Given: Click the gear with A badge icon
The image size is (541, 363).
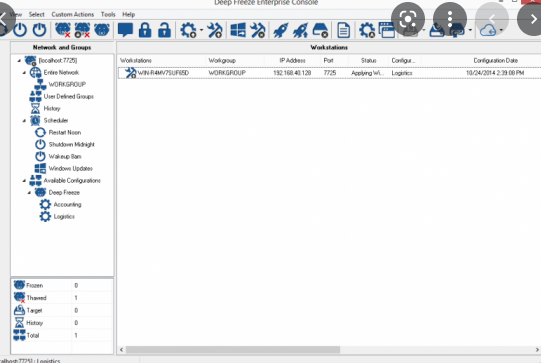Looking at the screenshot, I should click(367, 30).
